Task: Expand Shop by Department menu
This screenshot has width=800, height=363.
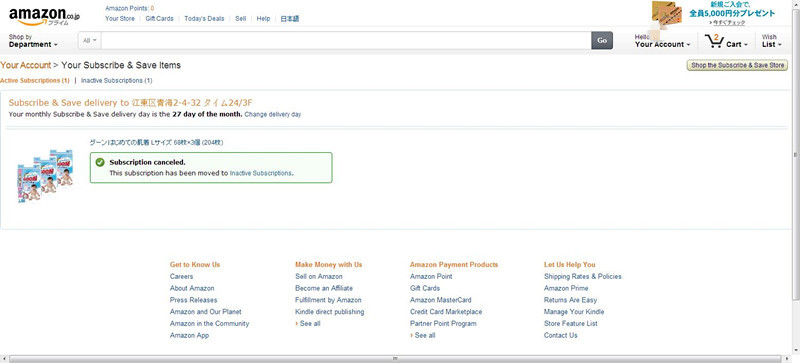Action: tap(33, 41)
